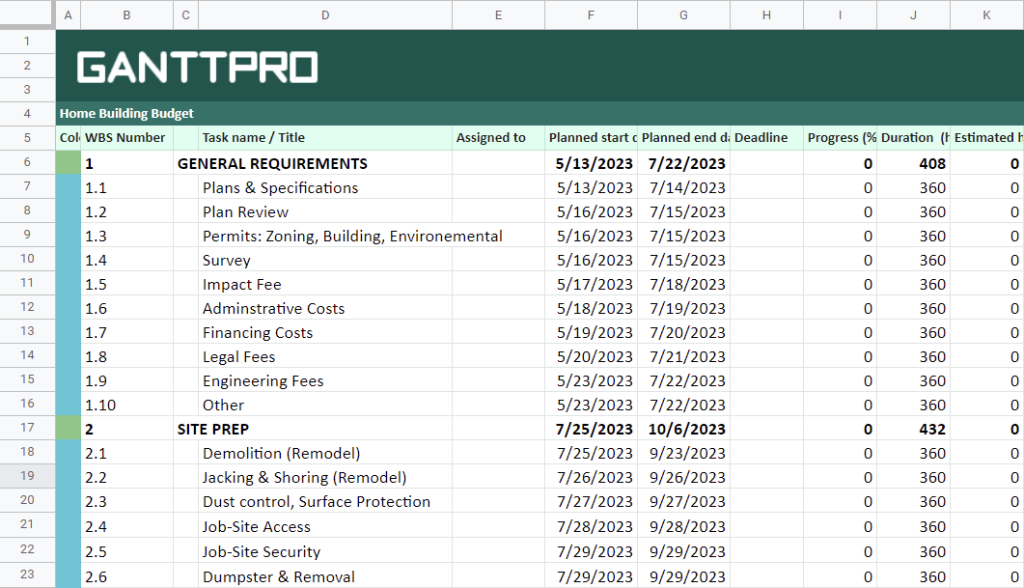Click the Assigned to header cell
The height and width of the screenshot is (588, 1024).
coord(497,137)
